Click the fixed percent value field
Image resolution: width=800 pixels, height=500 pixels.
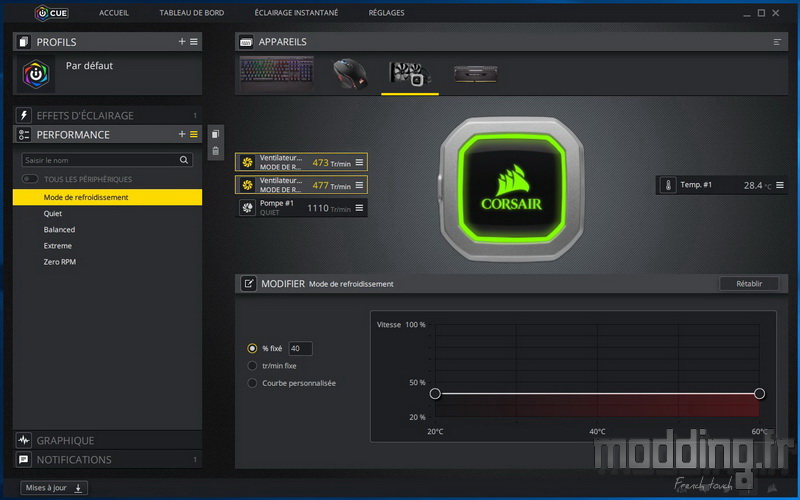[x=300, y=348]
